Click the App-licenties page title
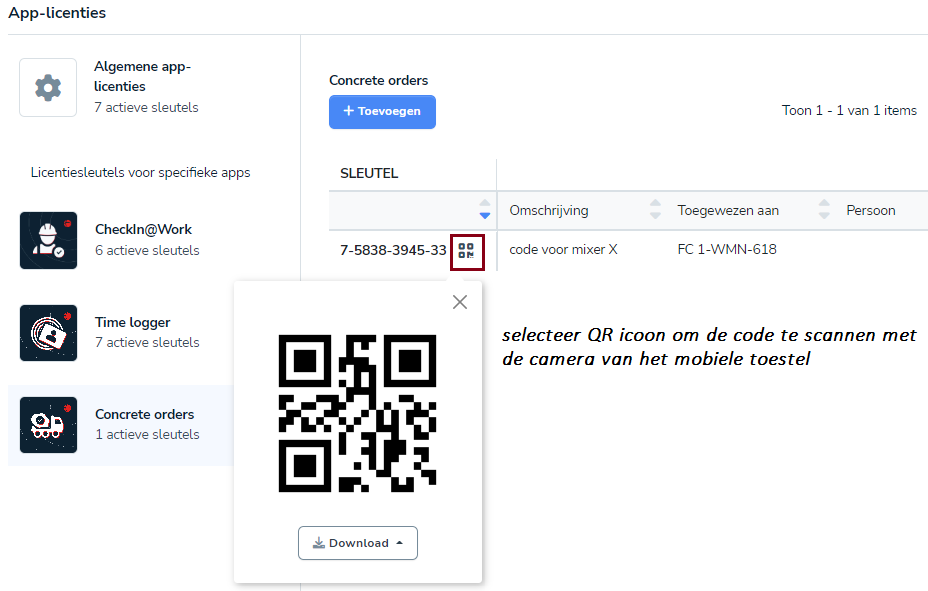The height and width of the screenshot is (591, 928). coord(57,13)
